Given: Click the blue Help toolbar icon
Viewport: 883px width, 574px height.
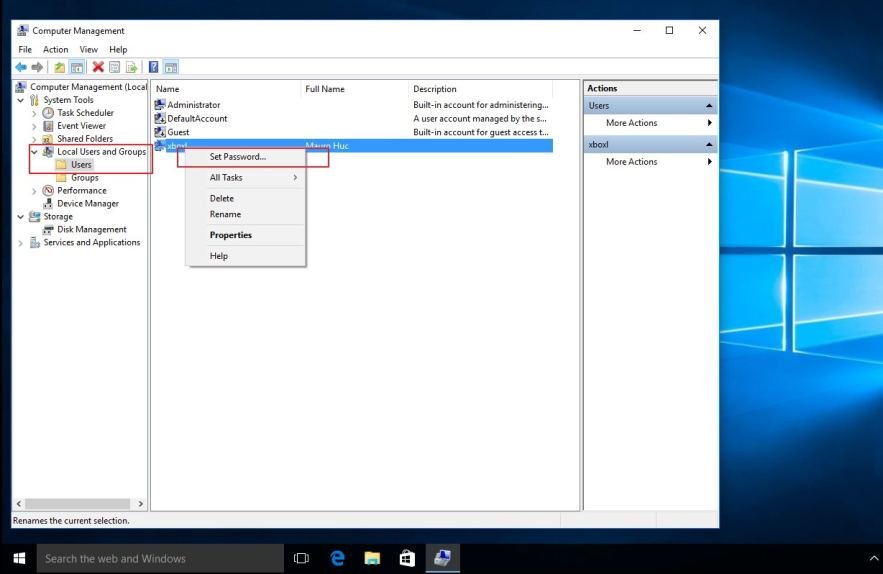Looking at the screenshot, I should click(x=154, y=67).
